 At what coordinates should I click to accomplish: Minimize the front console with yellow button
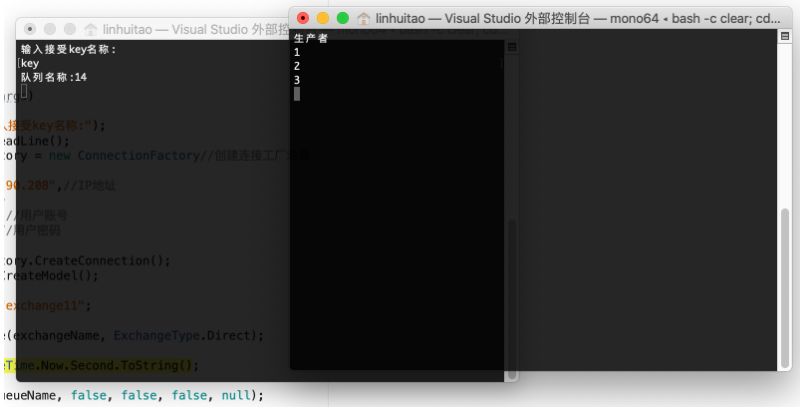(322, 18)
